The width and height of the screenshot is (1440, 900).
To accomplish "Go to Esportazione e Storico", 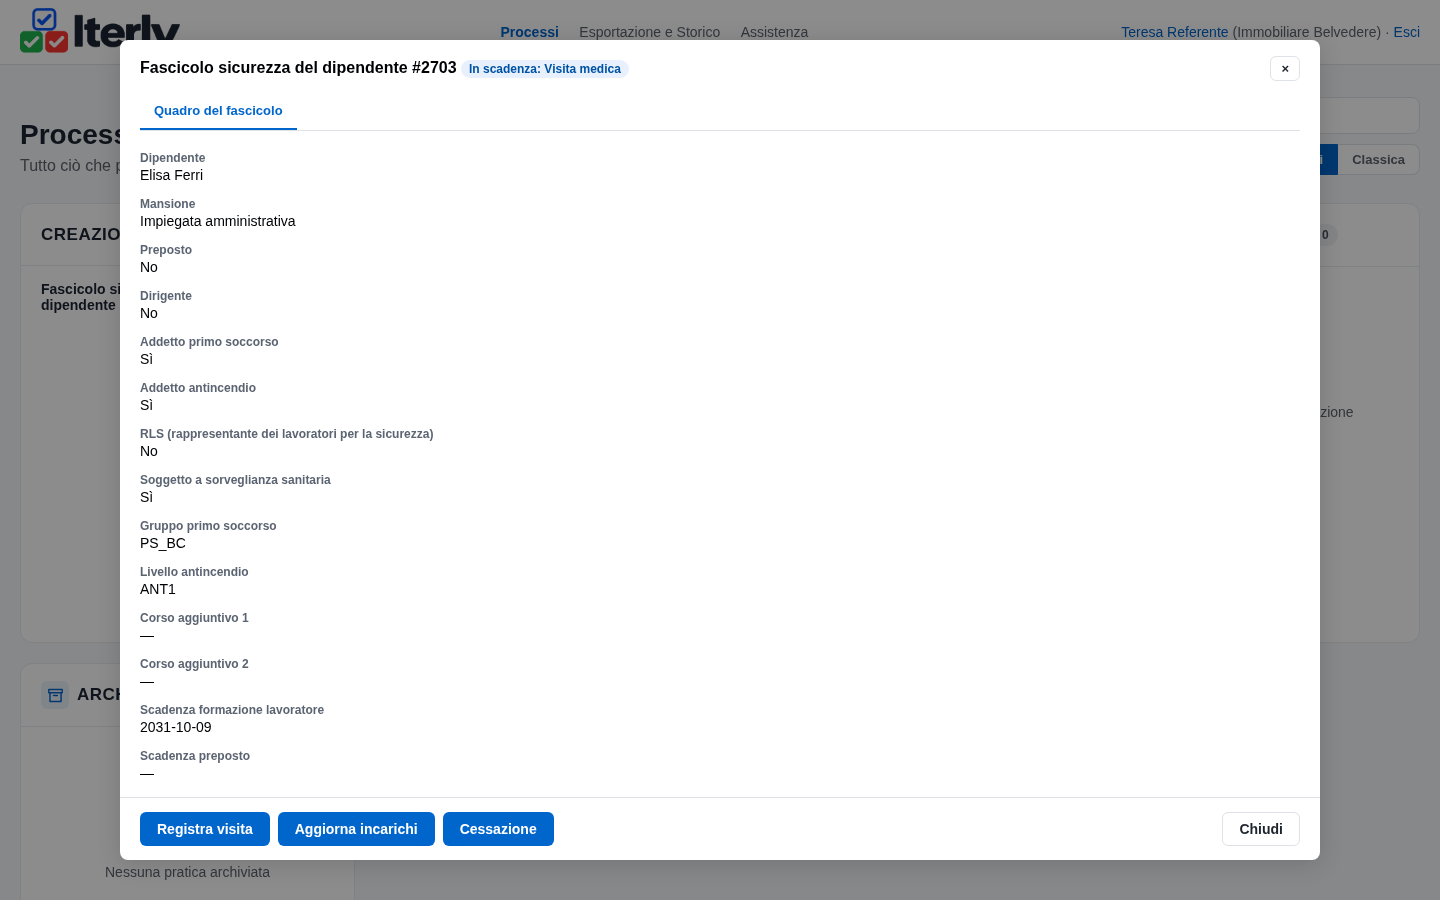I will point(649,32).
